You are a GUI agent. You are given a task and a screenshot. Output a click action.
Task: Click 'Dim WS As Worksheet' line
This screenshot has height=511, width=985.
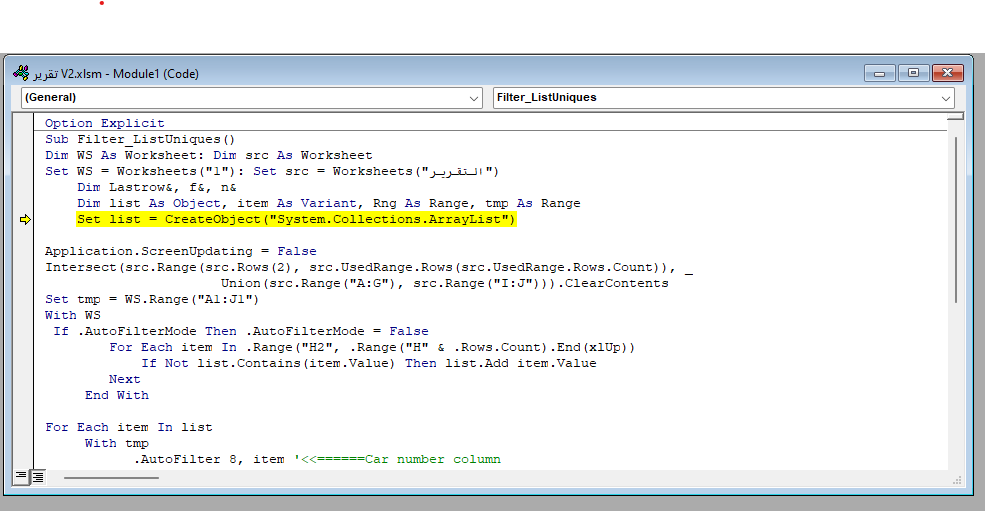pyautogui.click(x=209, y=155)
